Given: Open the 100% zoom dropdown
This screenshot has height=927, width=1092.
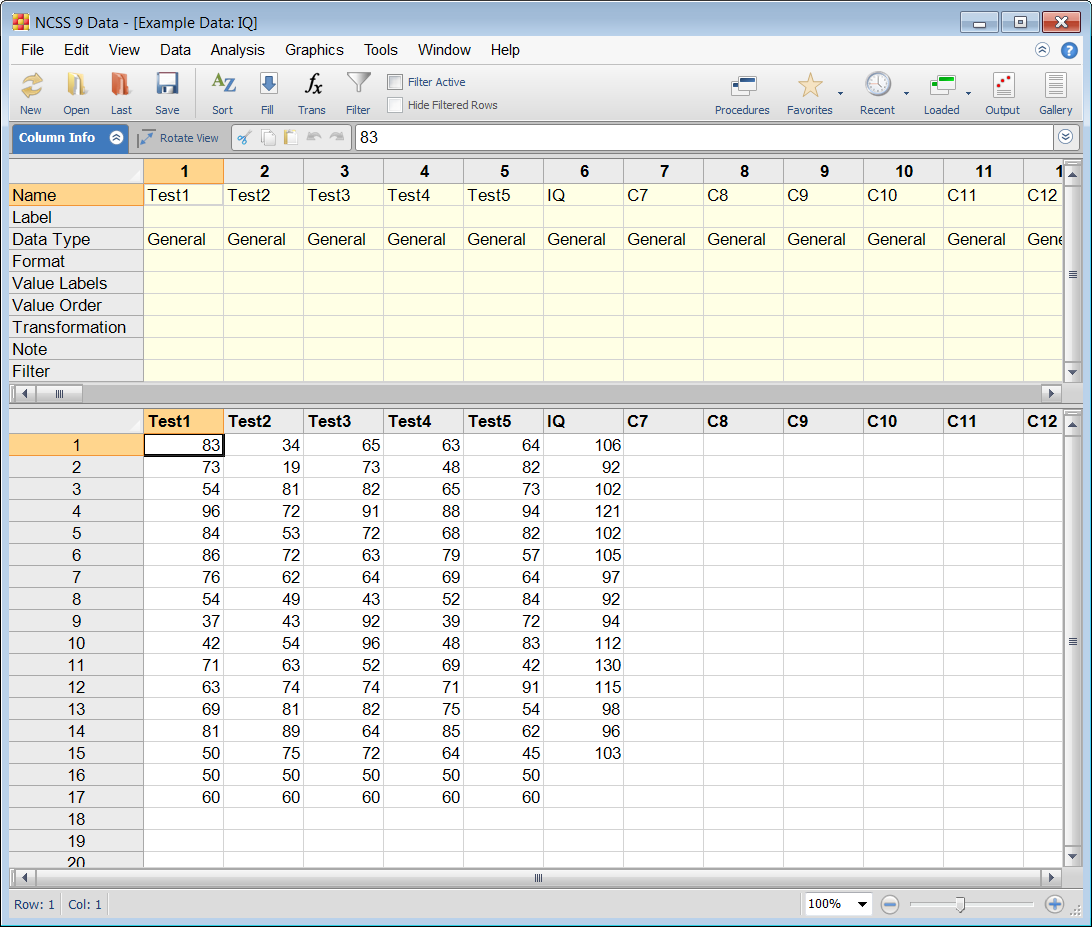Looking at the screenshot, I should [x=862, y=904].
